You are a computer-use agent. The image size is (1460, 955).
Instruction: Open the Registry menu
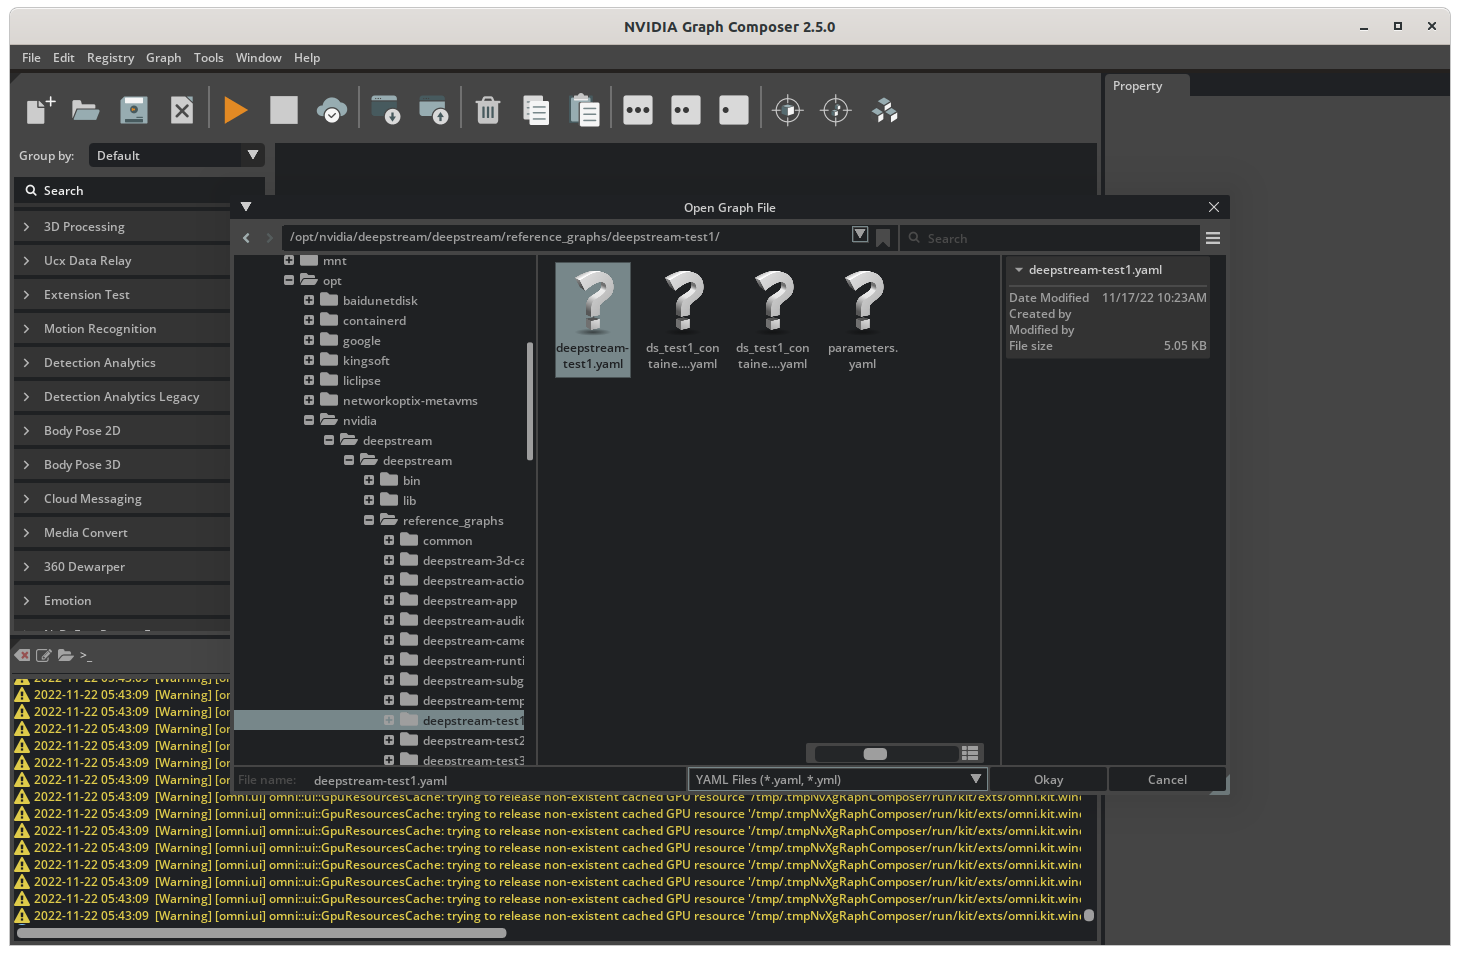point(110,58)
